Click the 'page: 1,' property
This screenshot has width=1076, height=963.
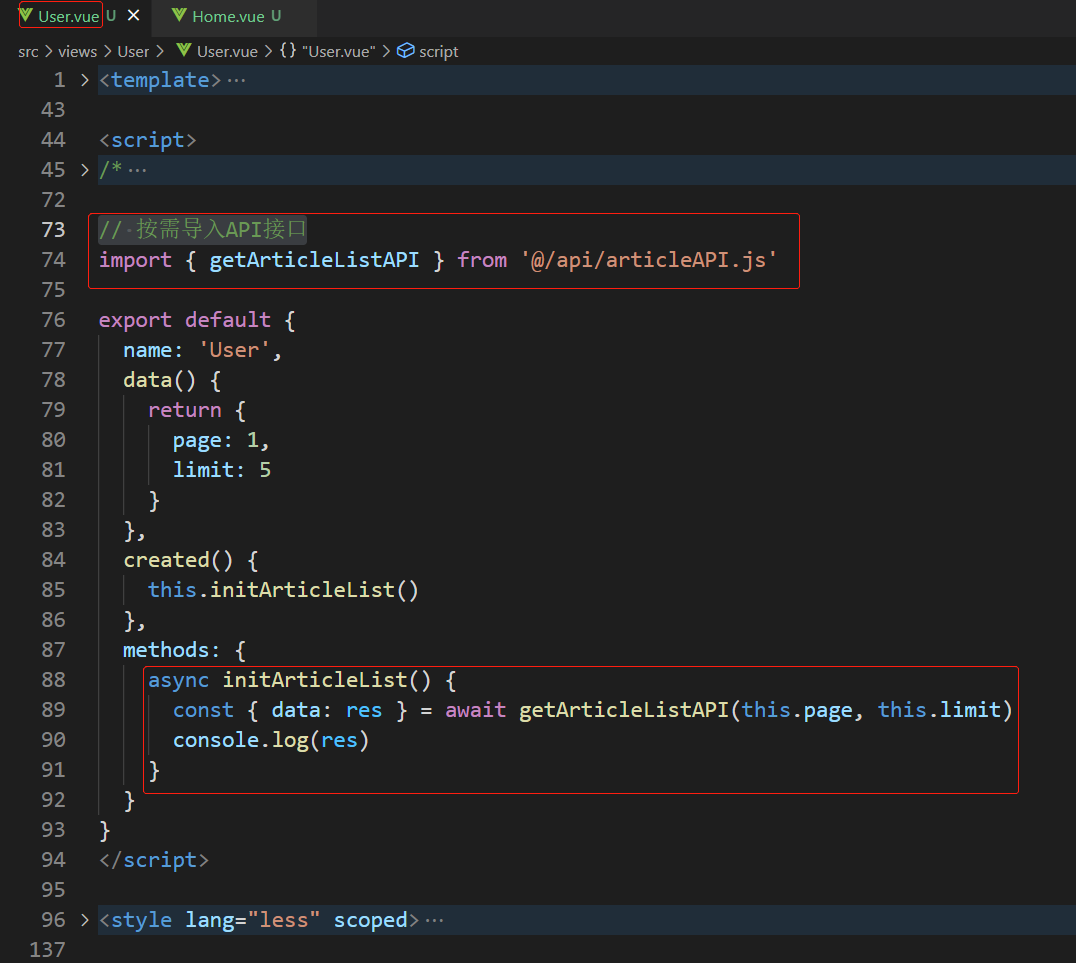[221, 440]
